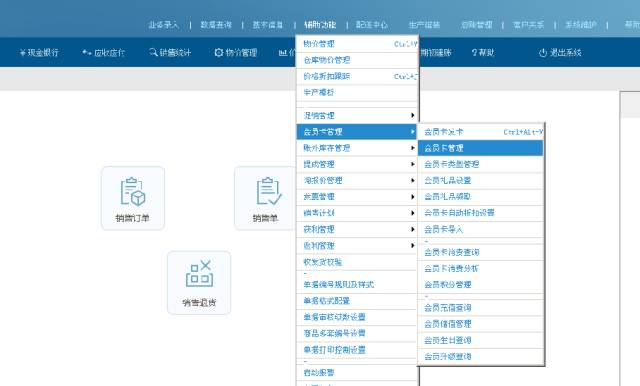Viewport: 640px width, 386px height.
Task: Choose 单据打印控制设置 menu entry
Action: coord(358,350)
